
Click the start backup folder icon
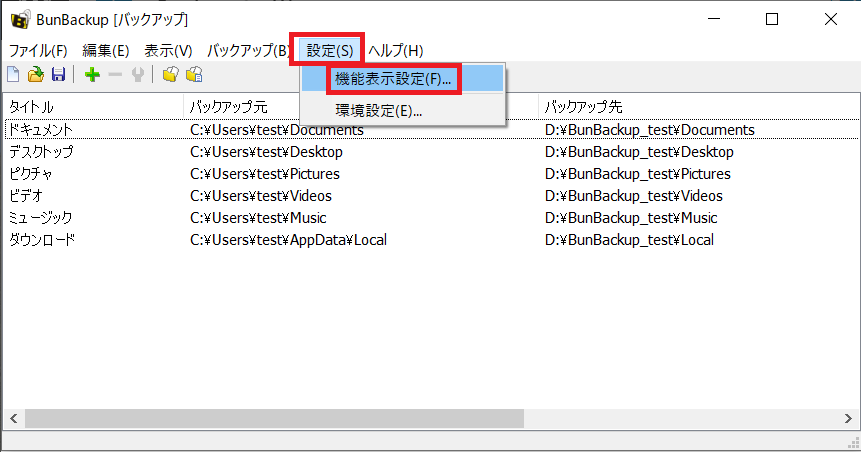pyautogui.click(x=171, y=74)
